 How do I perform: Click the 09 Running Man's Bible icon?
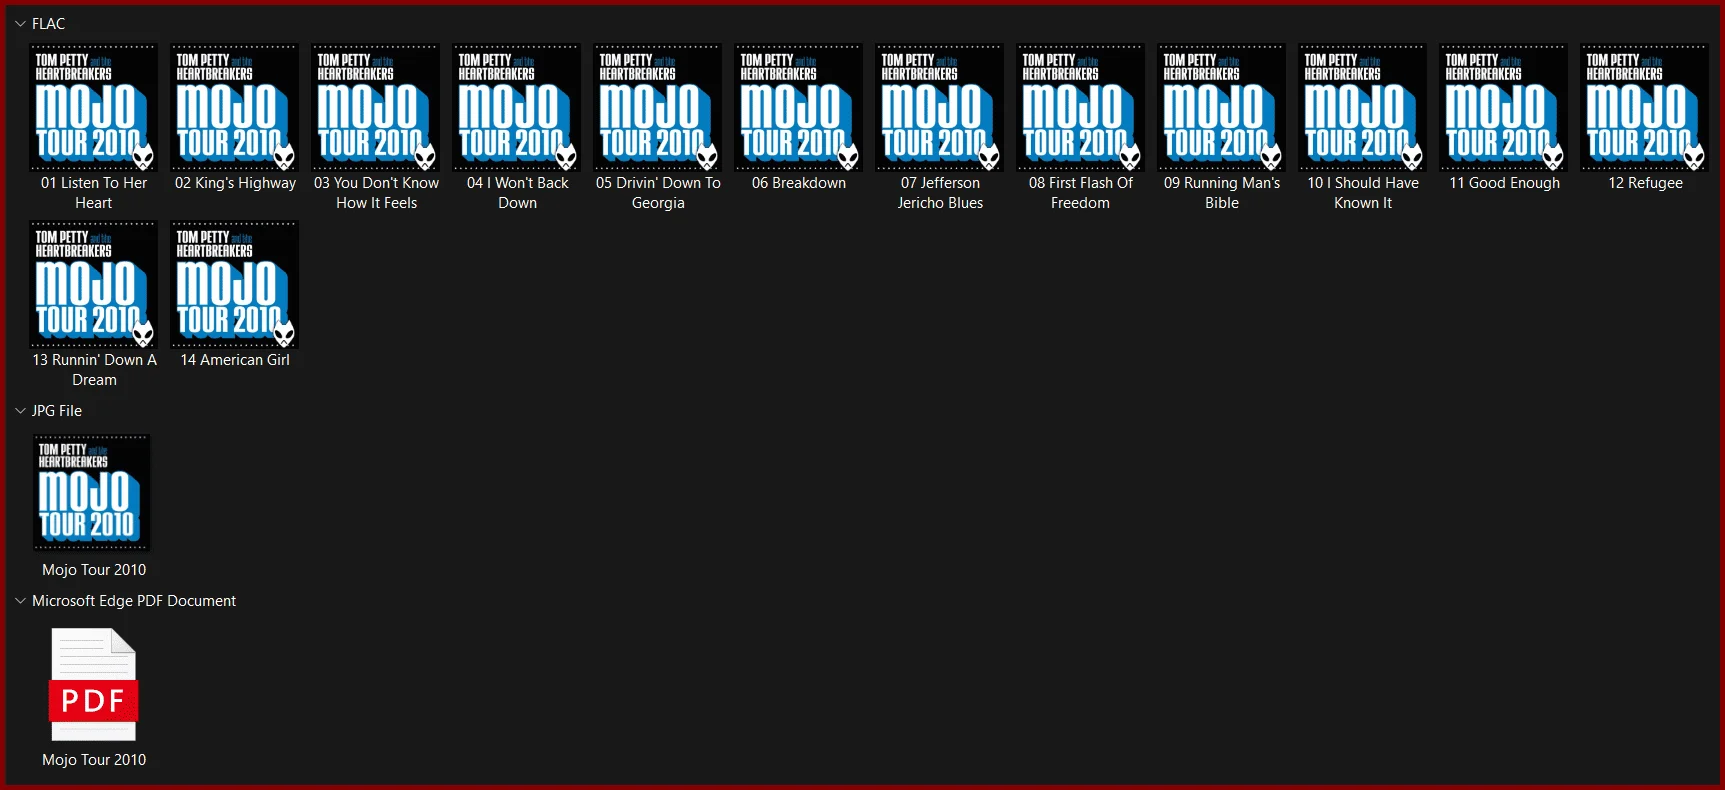[x=1222, y=107]
